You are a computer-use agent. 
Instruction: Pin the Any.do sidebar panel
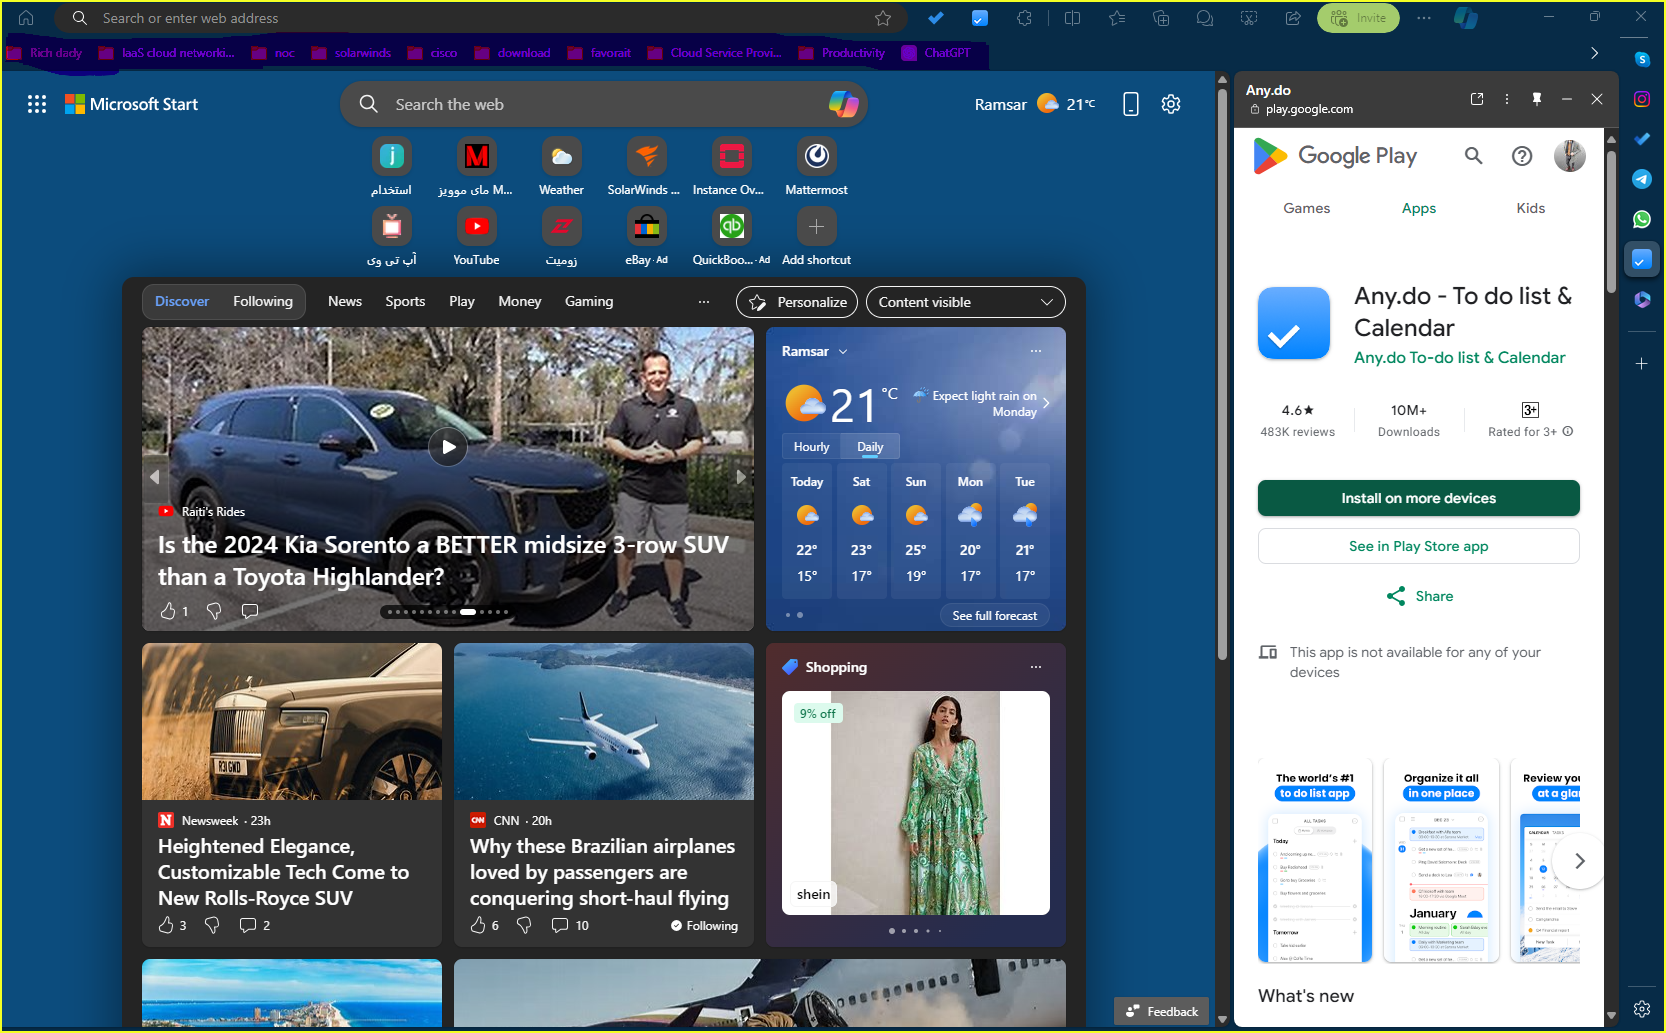1536,98
